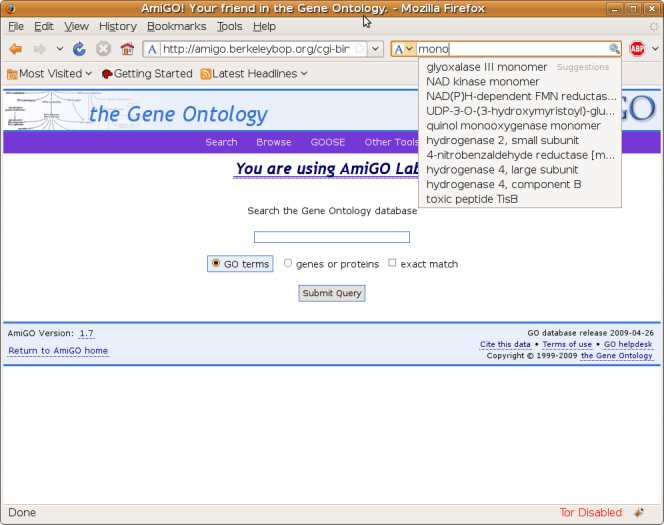Reload the page with the blue refresh icon

pyautogui.click(x=79, y=49)
